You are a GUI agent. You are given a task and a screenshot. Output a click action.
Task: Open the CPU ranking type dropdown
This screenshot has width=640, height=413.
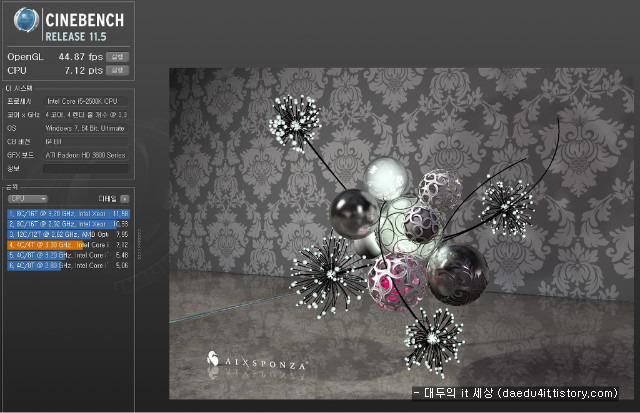28,199
